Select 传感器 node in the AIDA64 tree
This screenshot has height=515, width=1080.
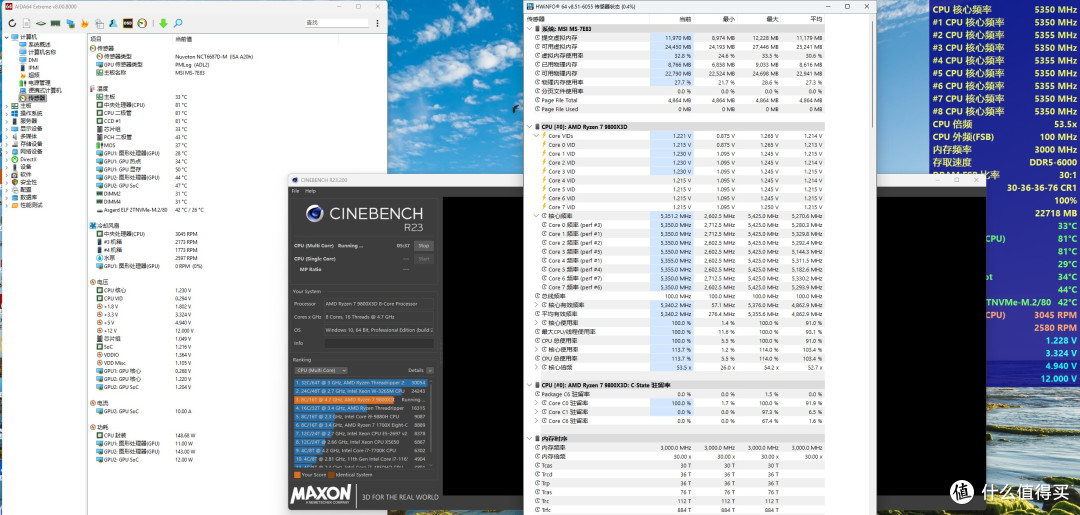[37, 98]
